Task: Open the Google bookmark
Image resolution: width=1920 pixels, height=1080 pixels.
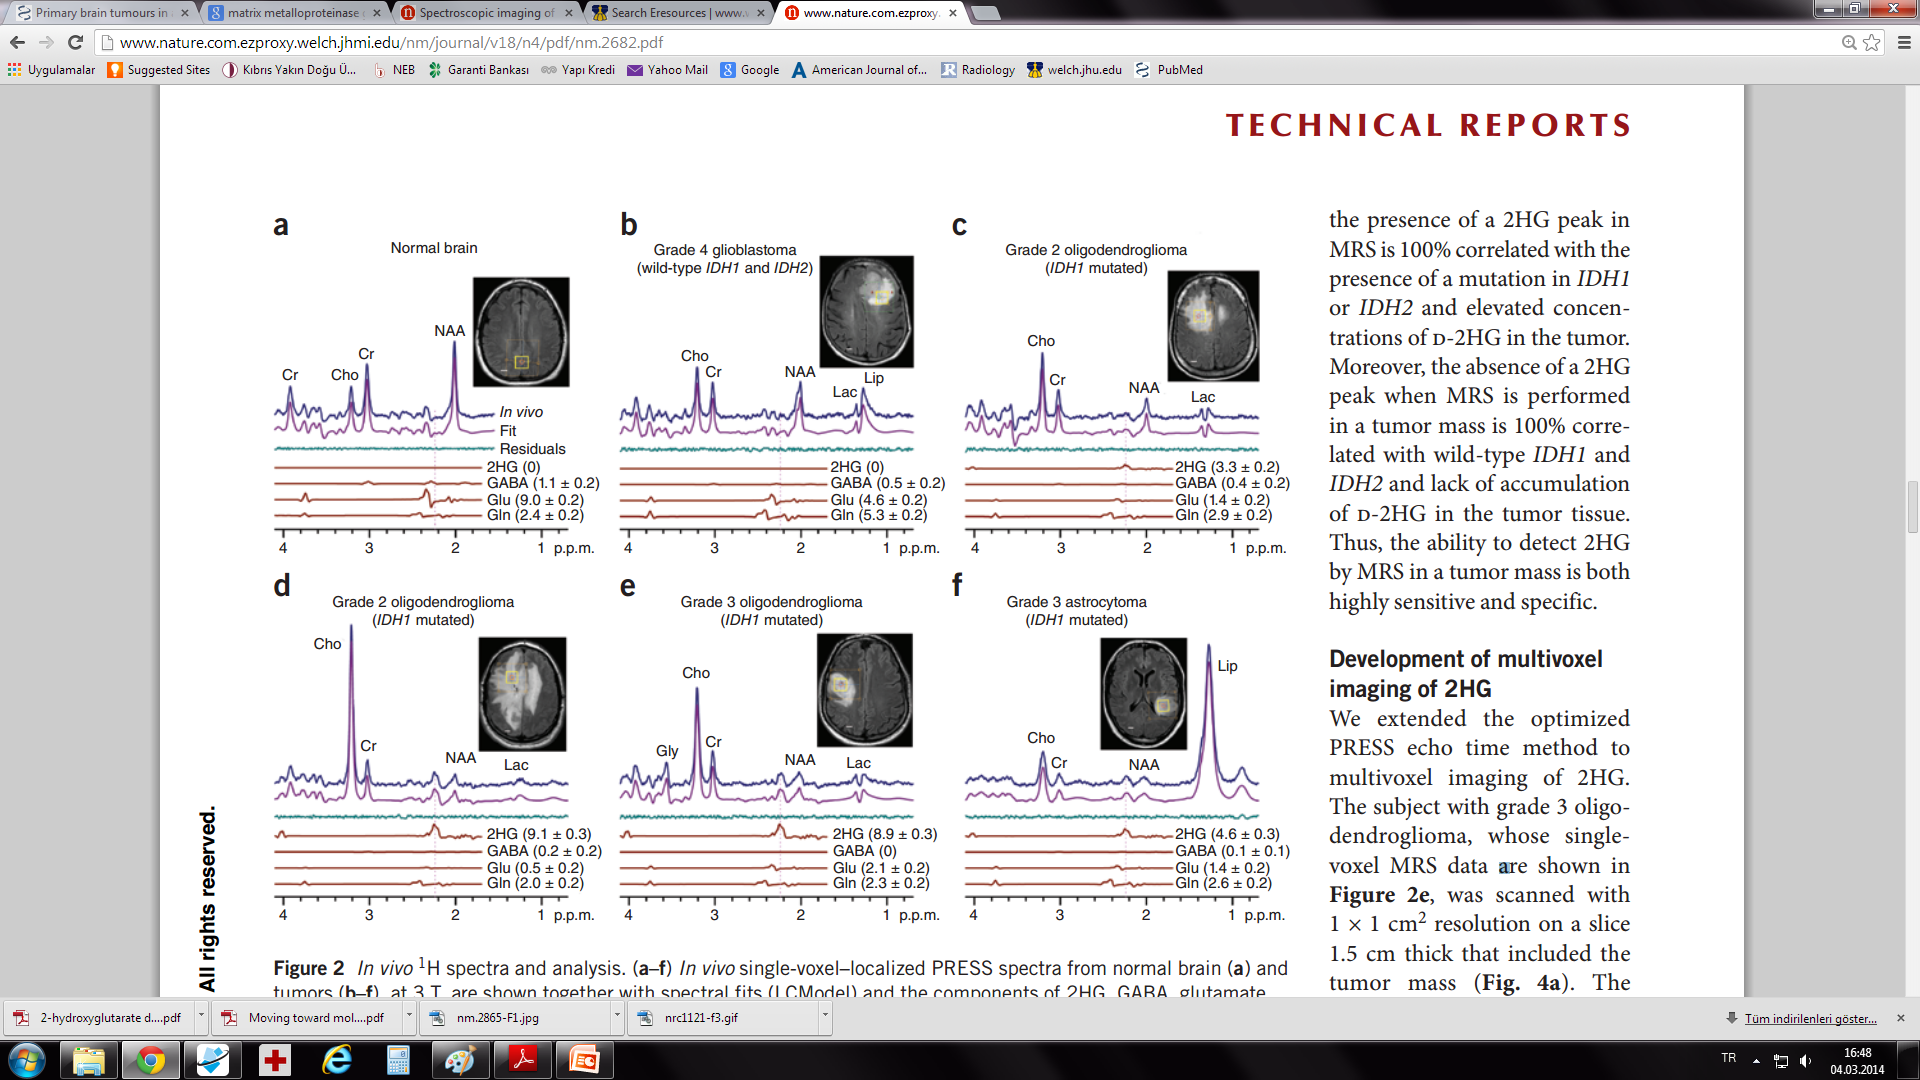Action: click(750, 70)
